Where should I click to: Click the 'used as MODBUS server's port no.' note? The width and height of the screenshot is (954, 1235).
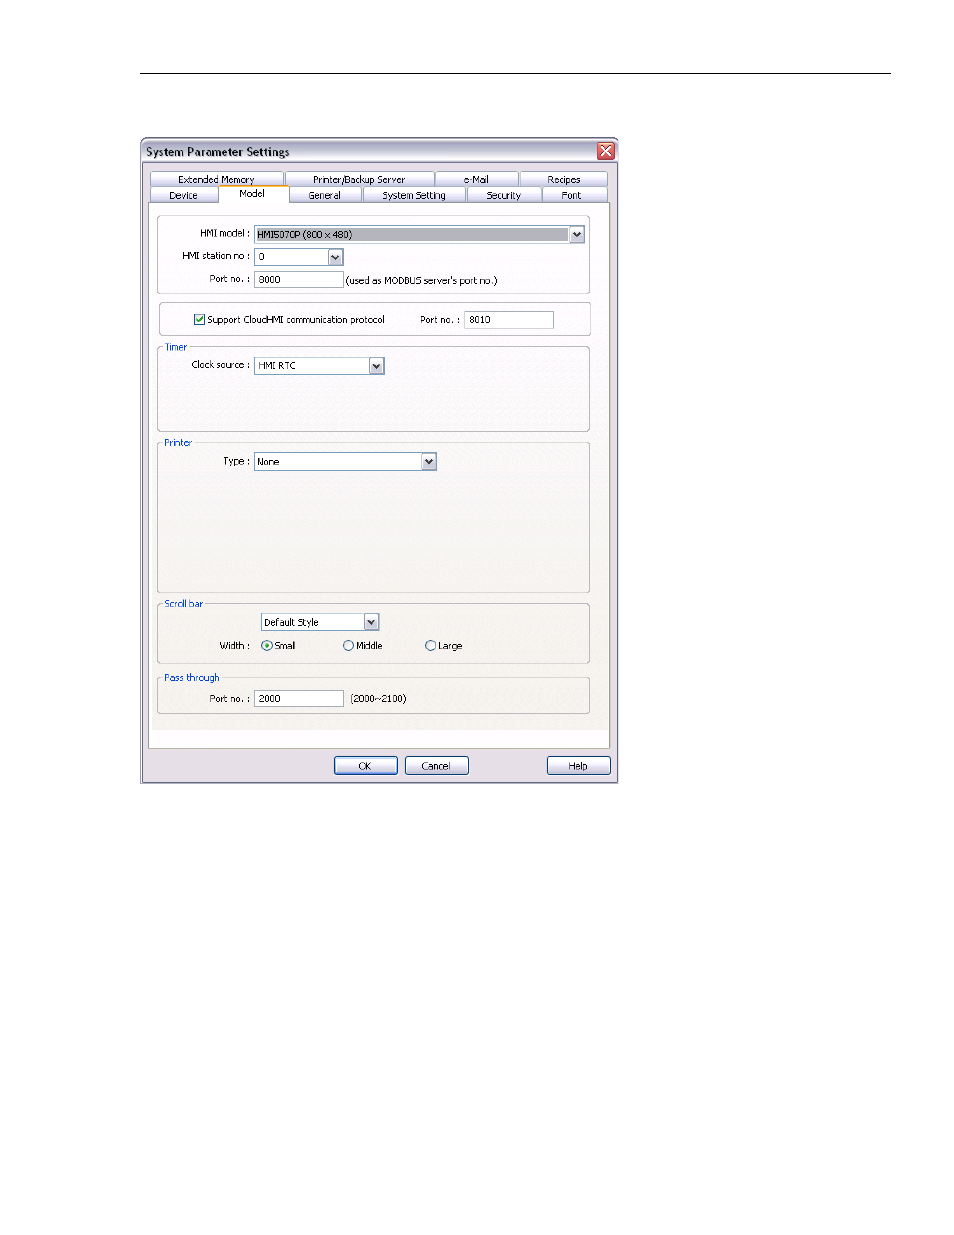(422, 281)
